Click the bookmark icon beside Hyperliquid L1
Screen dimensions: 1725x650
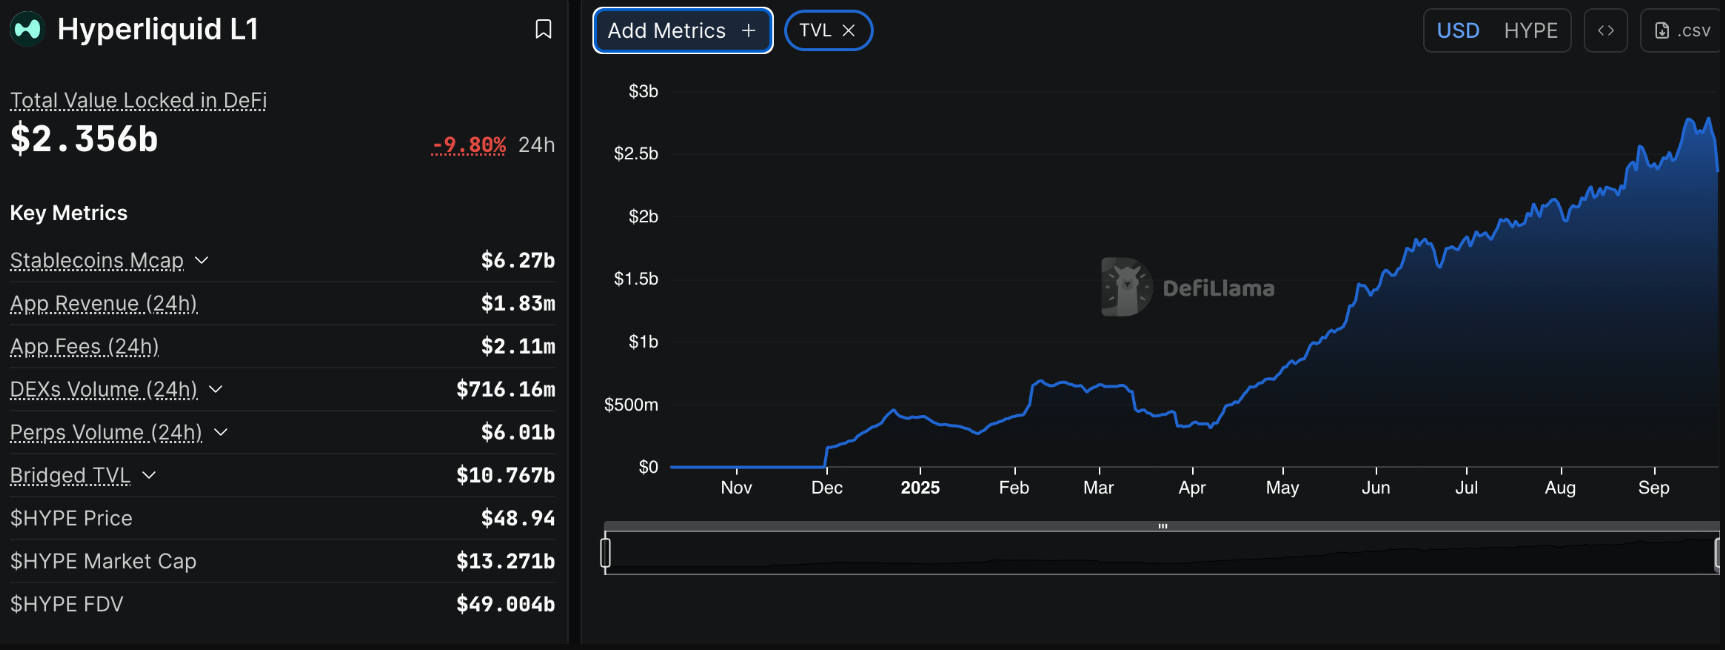pos(543,29)
